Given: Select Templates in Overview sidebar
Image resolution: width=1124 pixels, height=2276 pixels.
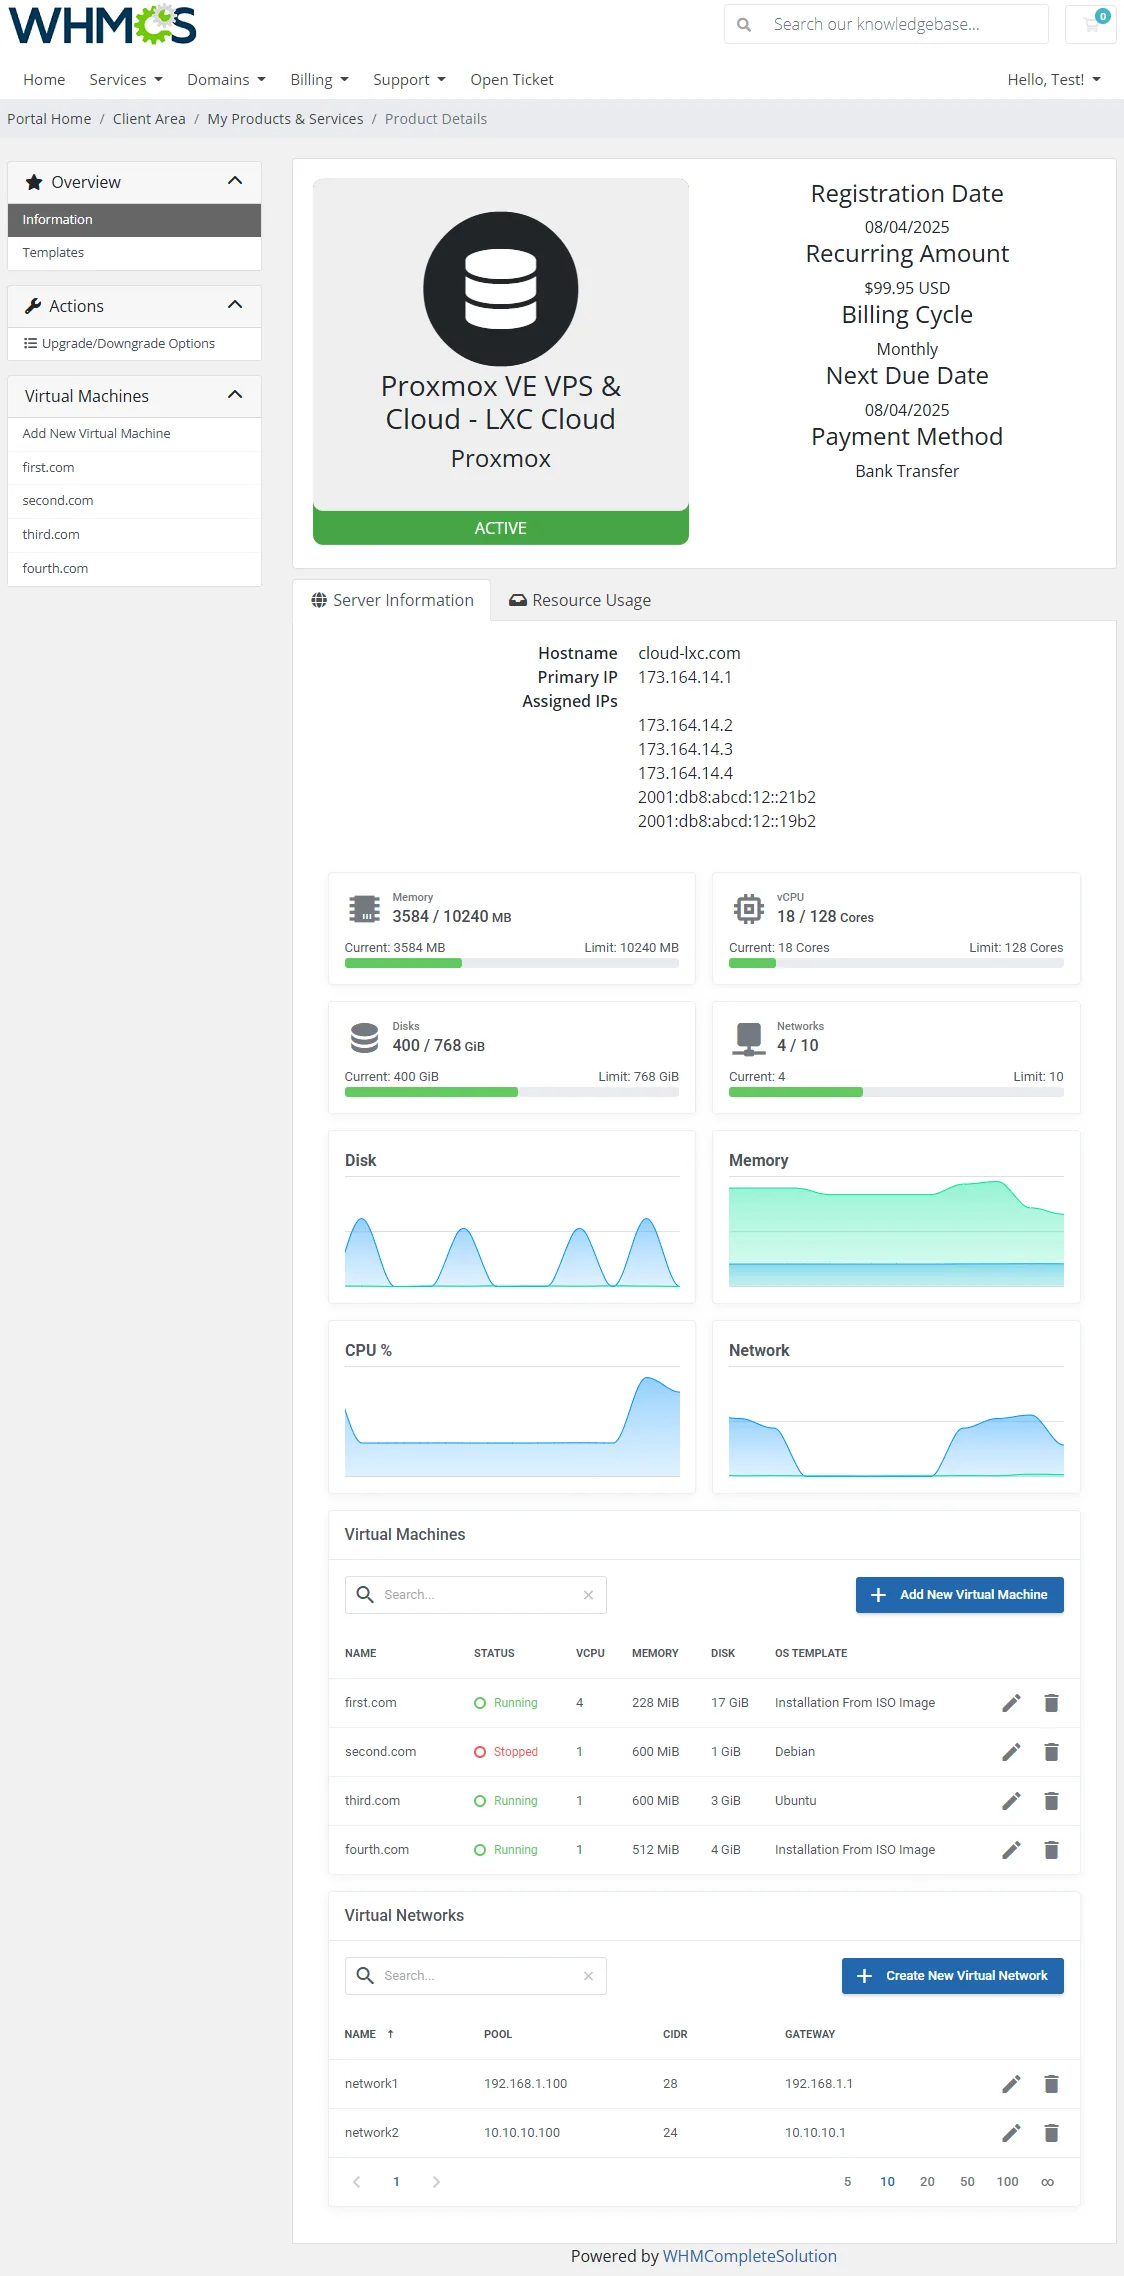Looking at the screenshot, I should [x=134, y=253].
